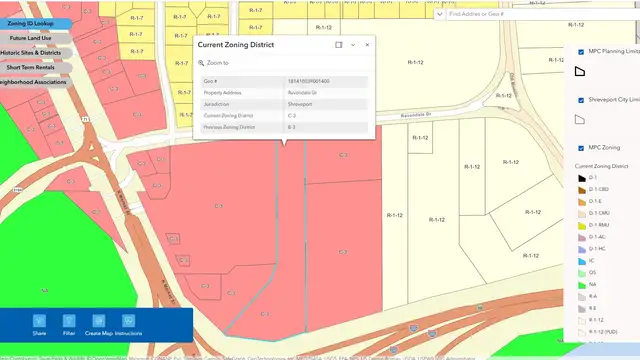Image resolution: width=640 pixels, height=360 pixels.
Task: Open the search source dropdown arrow
Action: pyautogui.click(x=440, y=14)
